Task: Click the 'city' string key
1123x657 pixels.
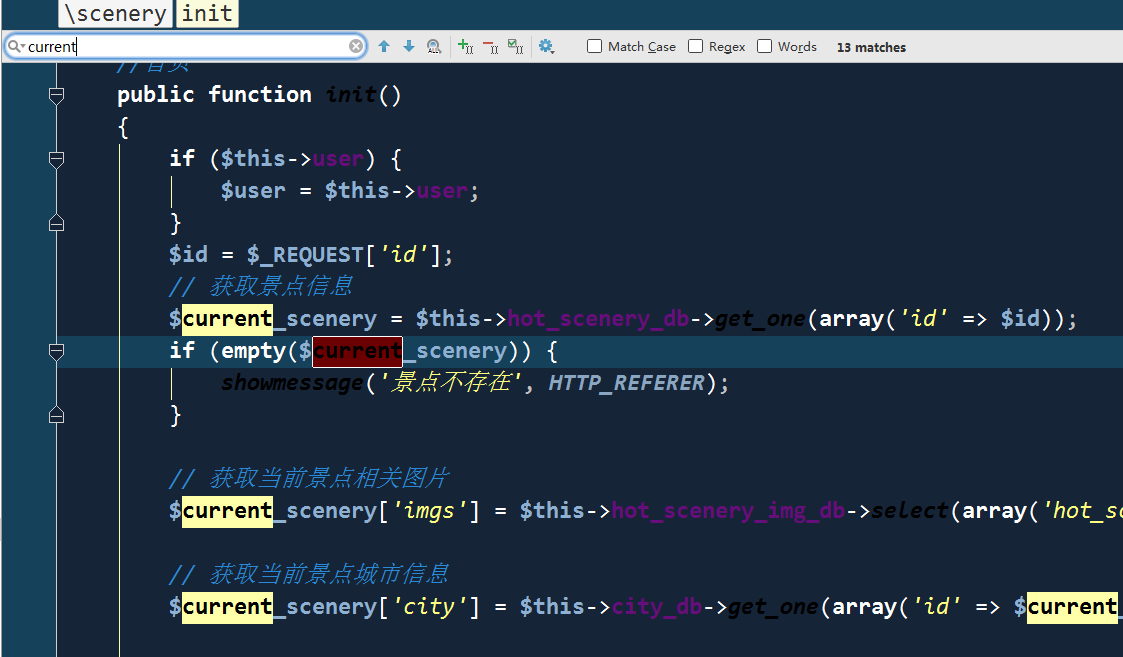Action: click(429, 607)
